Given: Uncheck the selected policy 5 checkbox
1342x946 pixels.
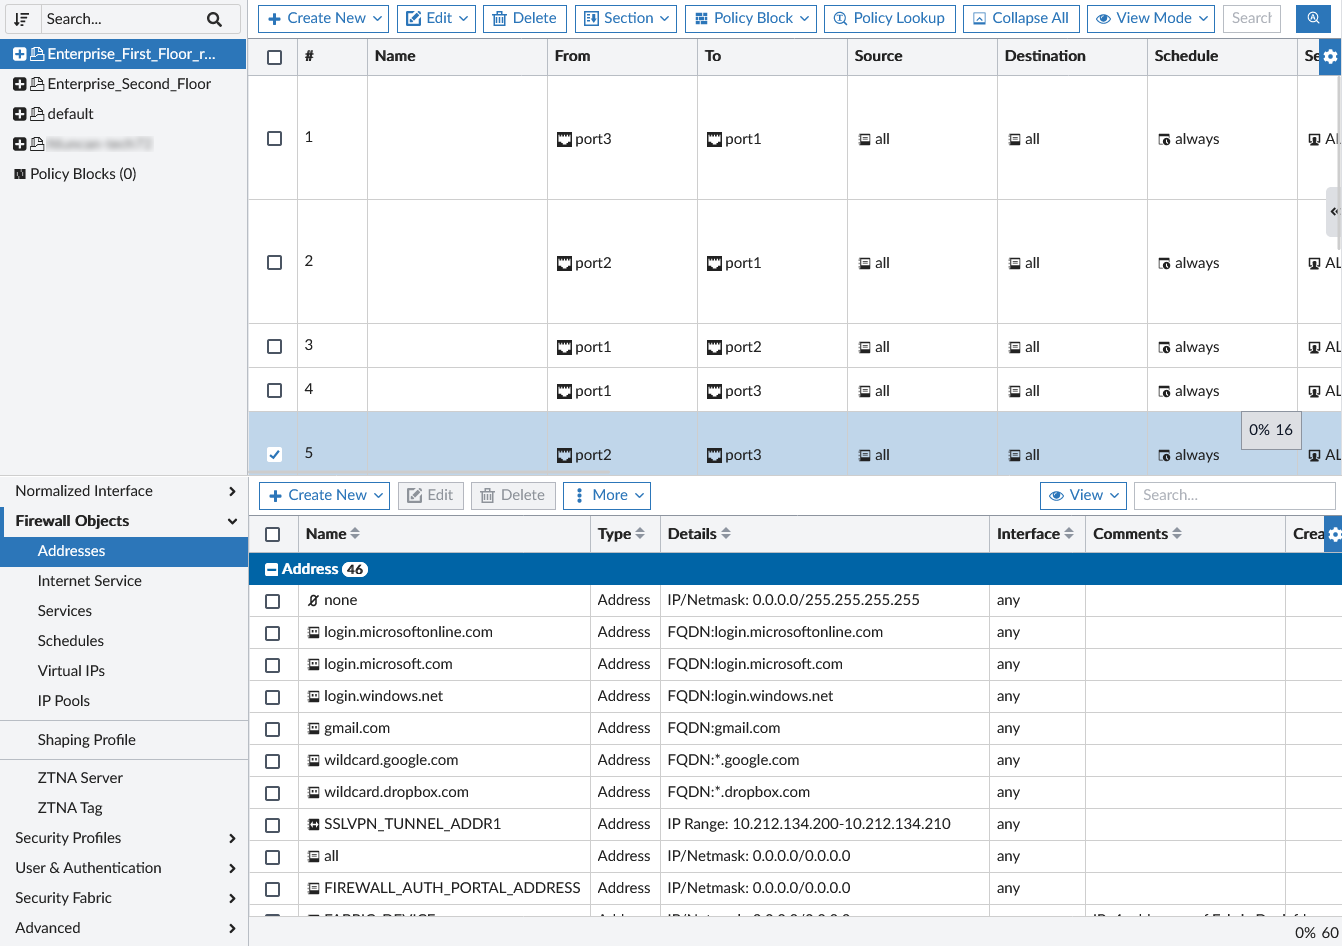Looking at the screenshot, I should click(x=273, y=454).
